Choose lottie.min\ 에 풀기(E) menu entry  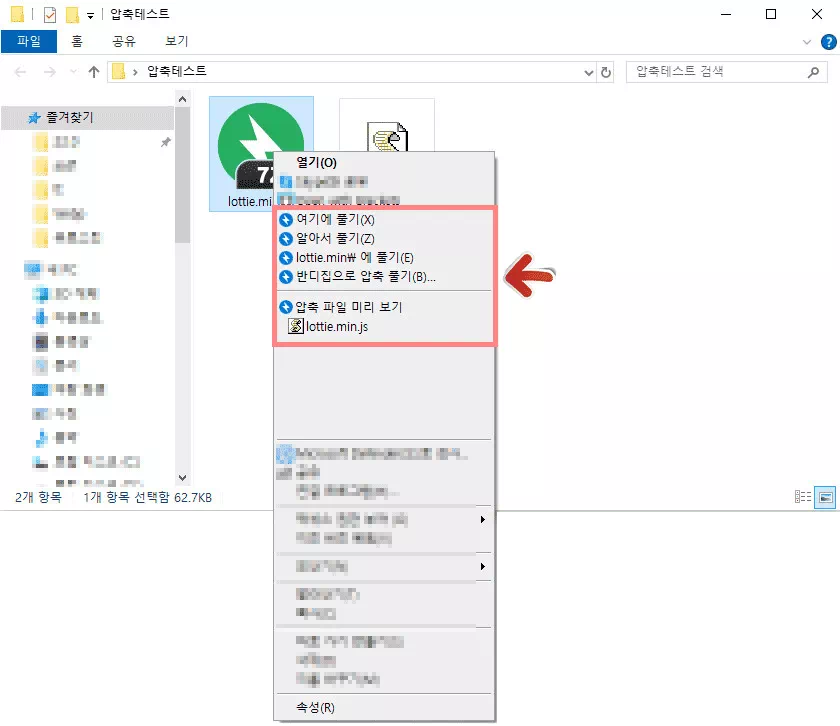(x=383, y=258)
